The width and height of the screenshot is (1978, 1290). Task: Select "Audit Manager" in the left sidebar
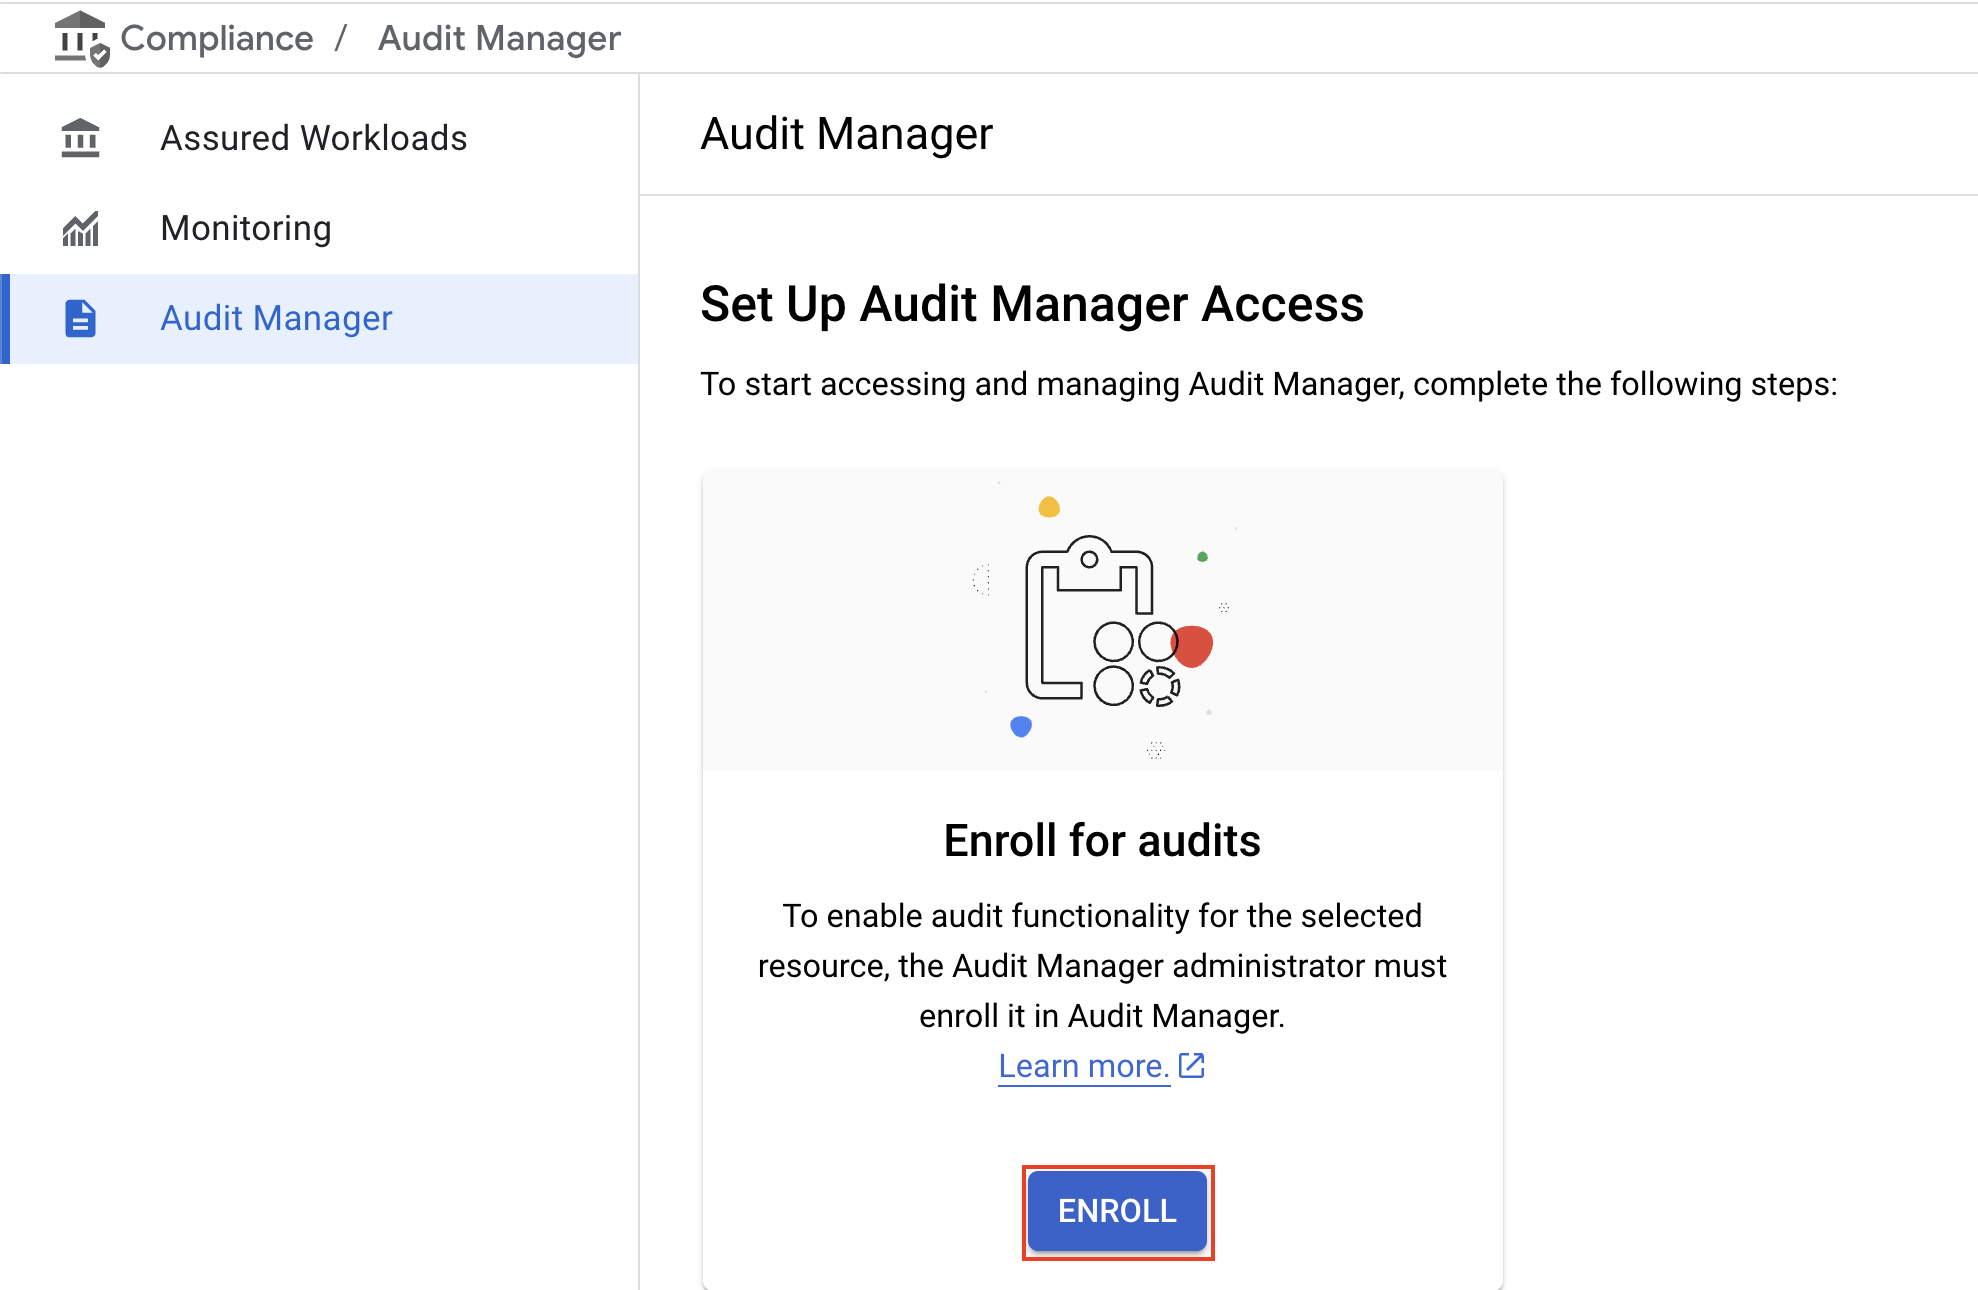276,318
